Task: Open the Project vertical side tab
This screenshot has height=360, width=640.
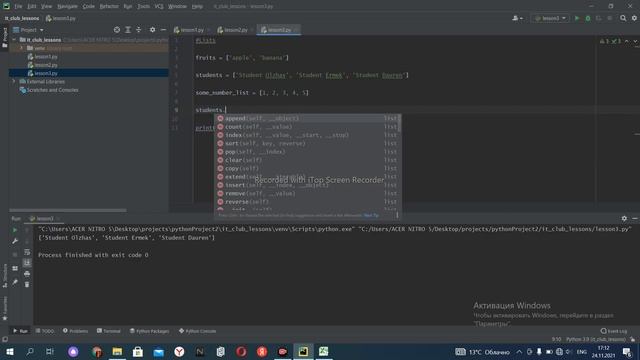Action: pos(5,38)
